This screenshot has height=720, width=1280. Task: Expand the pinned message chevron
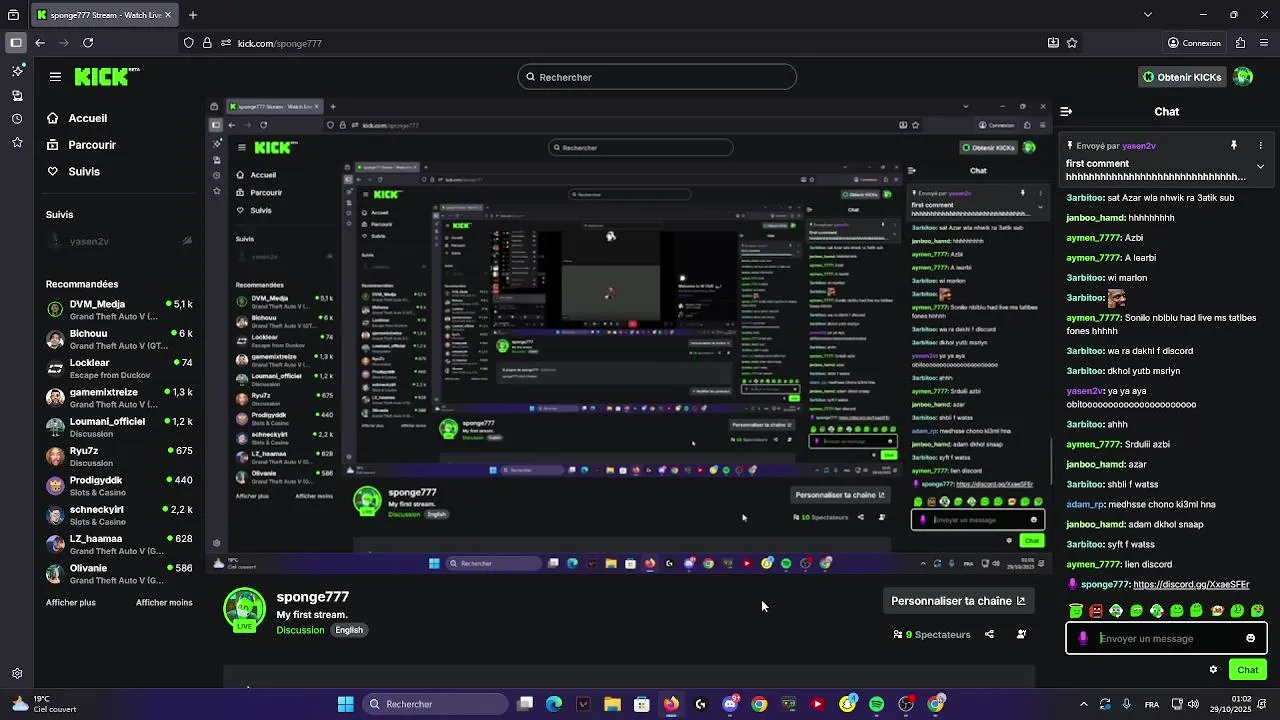tap(1260, 167)
